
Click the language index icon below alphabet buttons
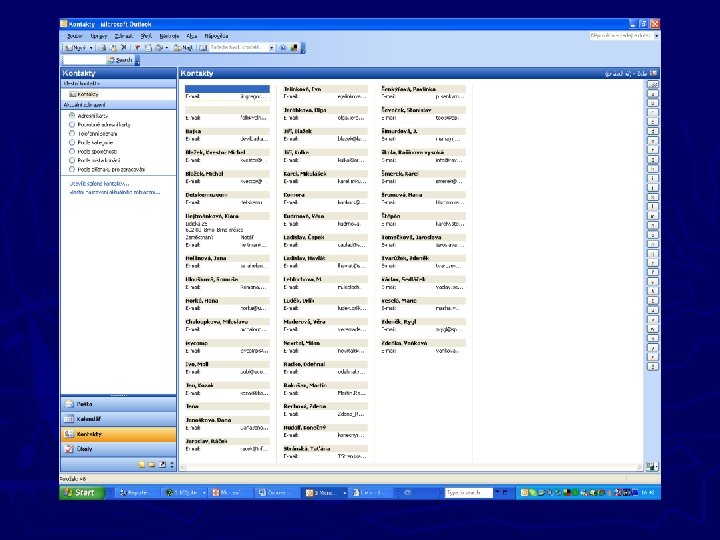(652, 467)
